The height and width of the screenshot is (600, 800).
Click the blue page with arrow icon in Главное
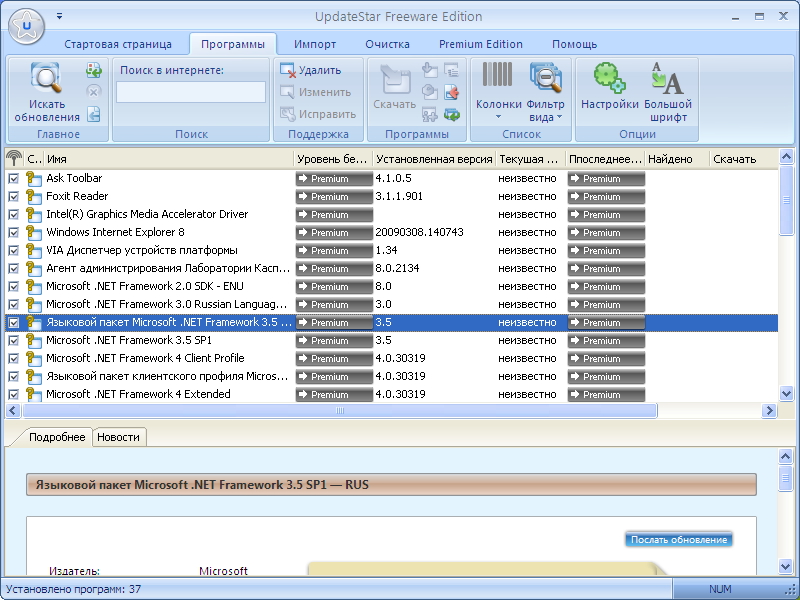click(93, 114)
